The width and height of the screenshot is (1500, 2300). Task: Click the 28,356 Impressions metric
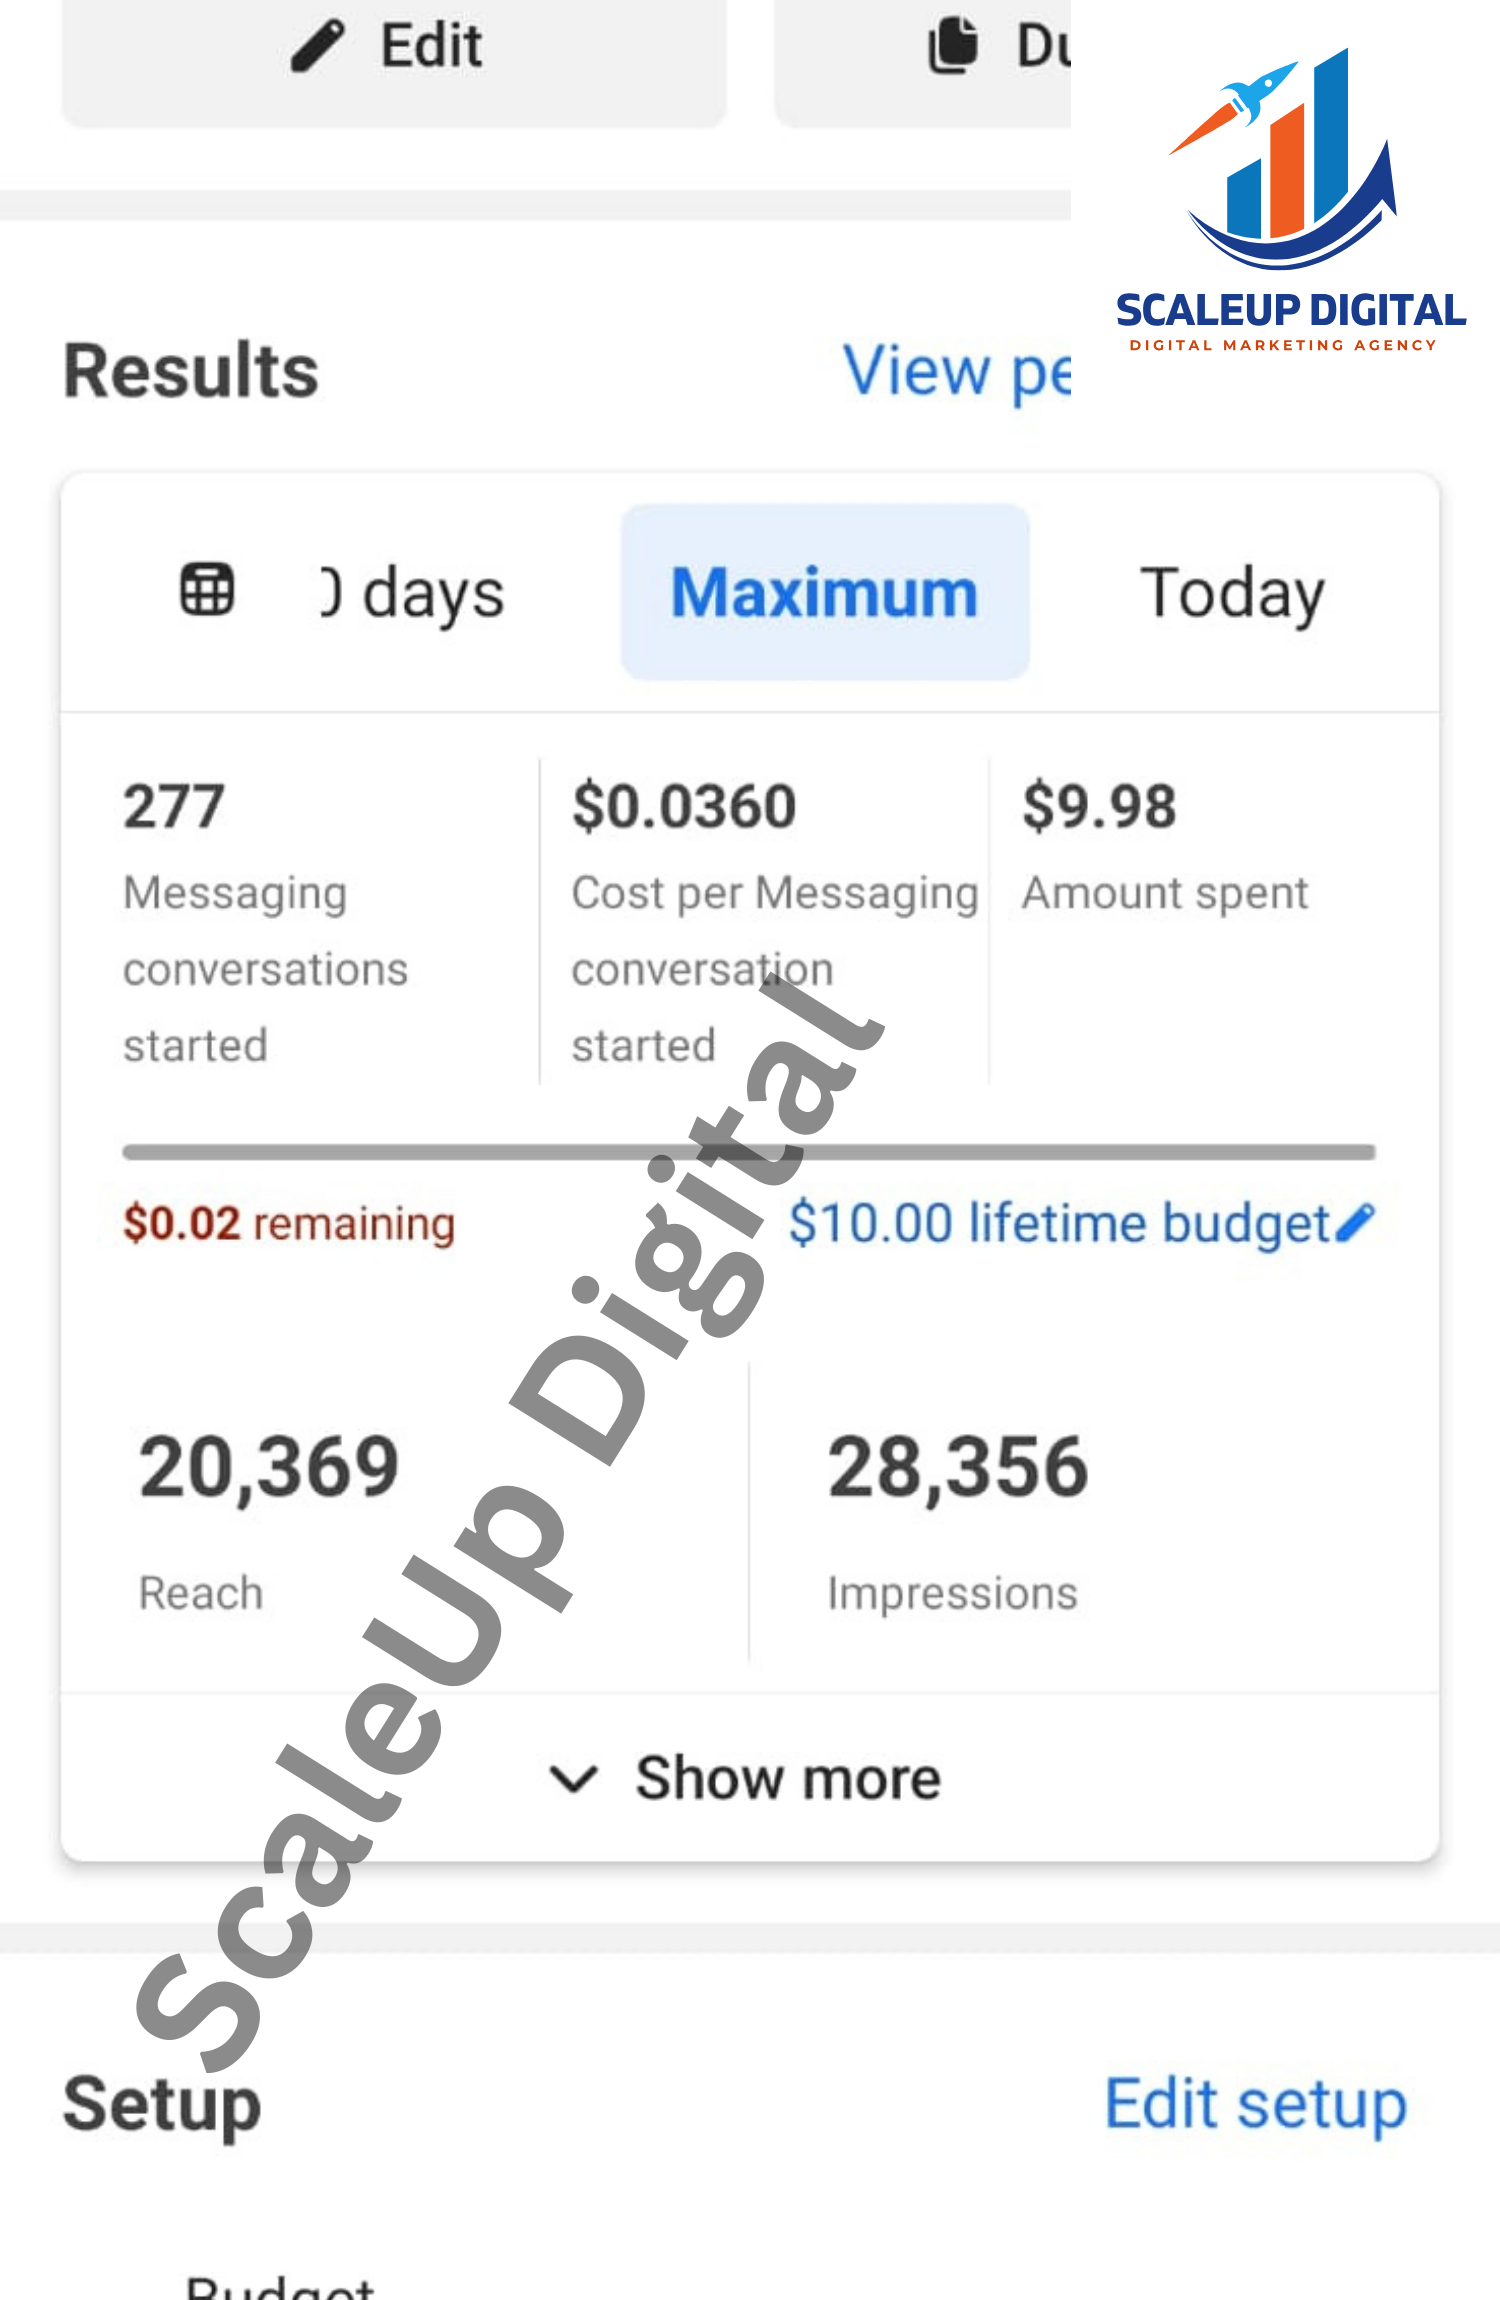957,1468
